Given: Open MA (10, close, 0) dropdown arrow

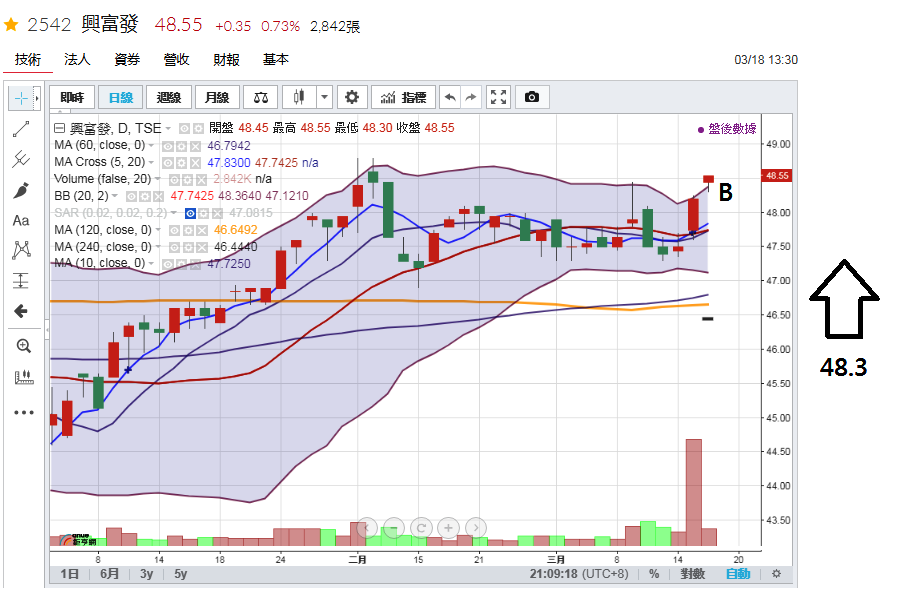Looking at the screenshot, I should [152, 264].
